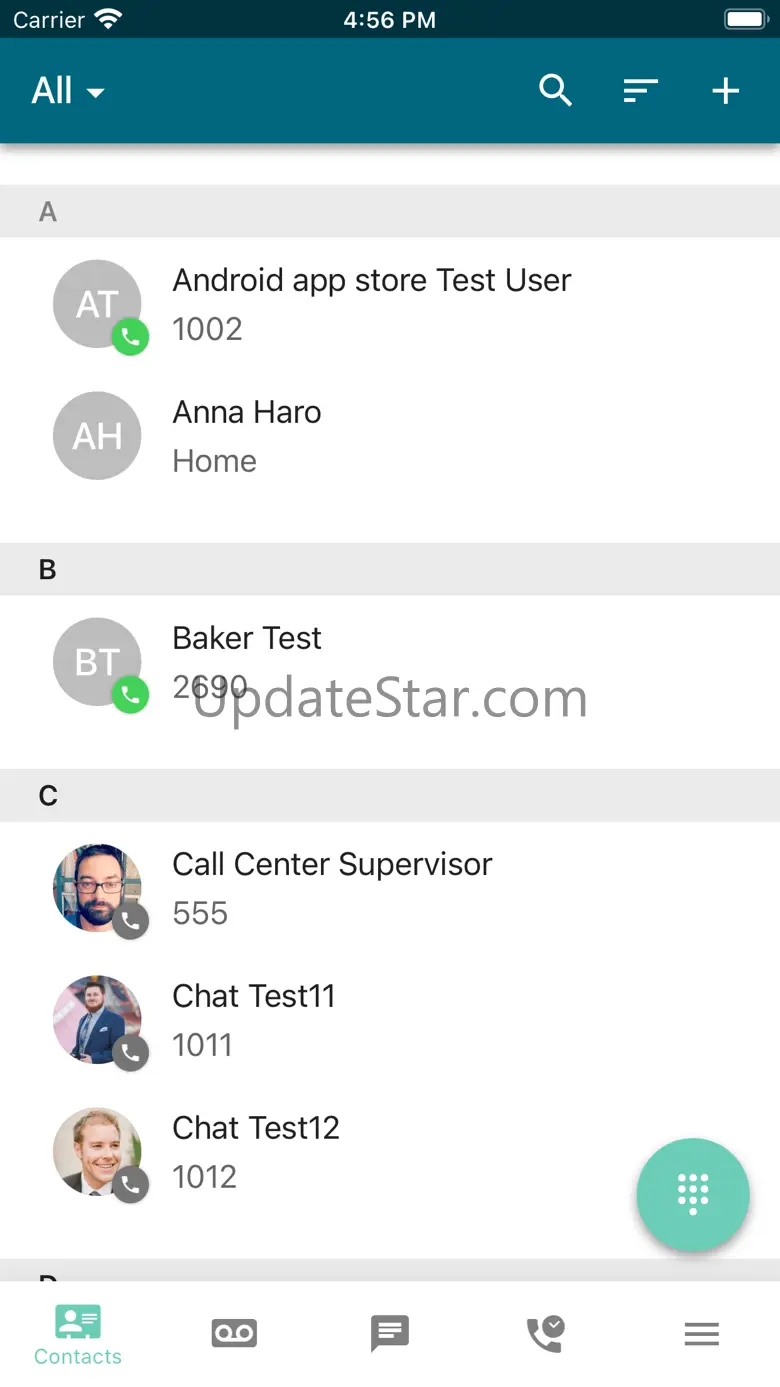
Task: Switch to the Contacts tab
Action: pyautogui.click(x=78, y=1334)
